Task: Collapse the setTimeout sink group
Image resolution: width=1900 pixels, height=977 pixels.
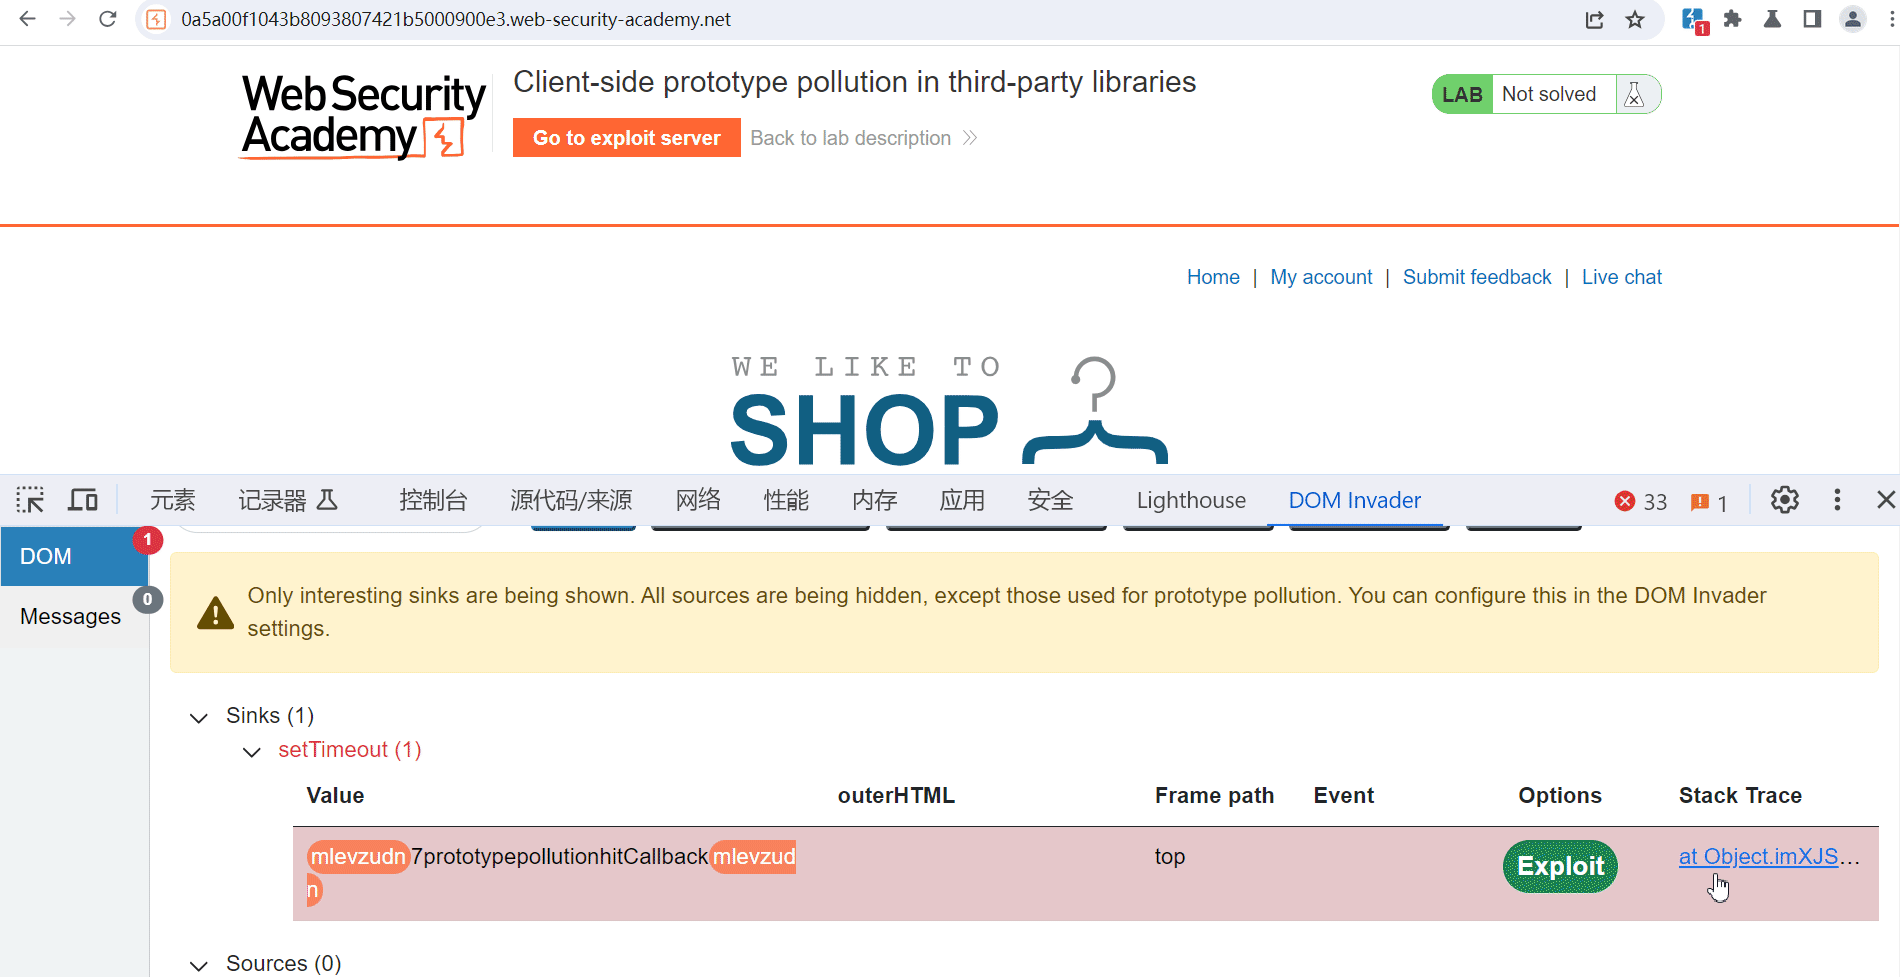Action: [252, 751]
